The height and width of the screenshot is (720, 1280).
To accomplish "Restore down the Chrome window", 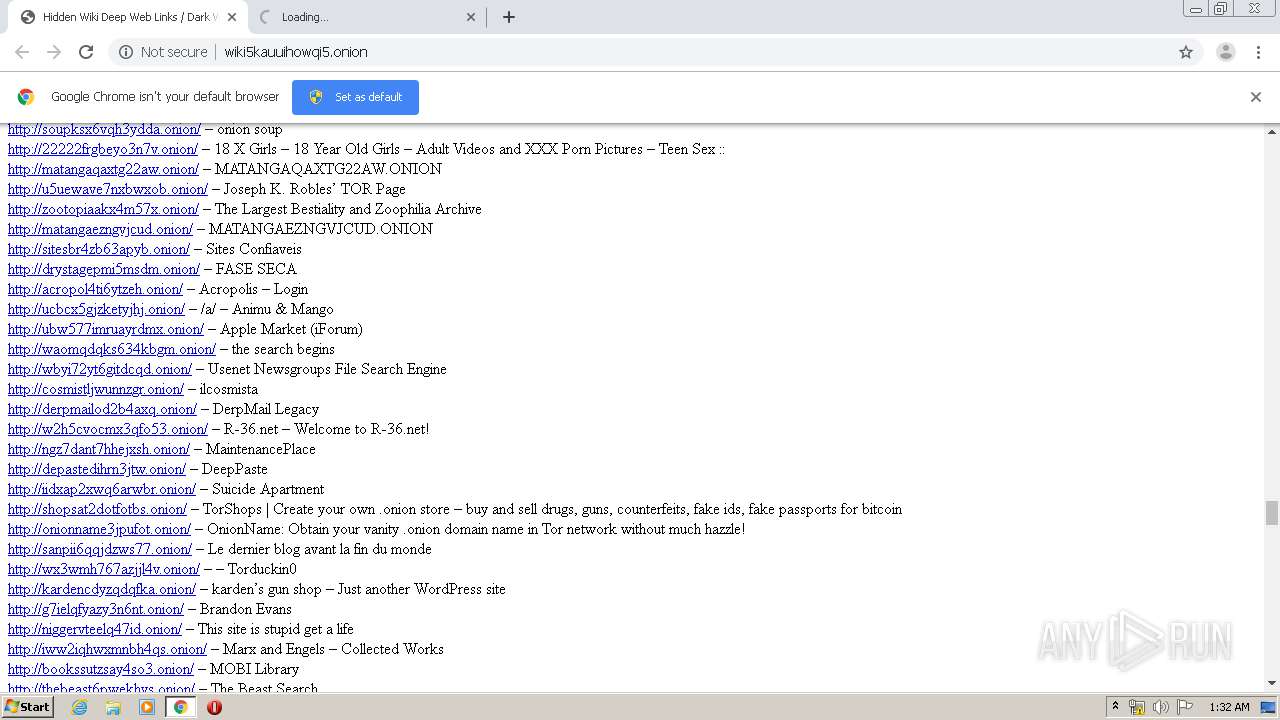I will click(x=1220, y=9).
